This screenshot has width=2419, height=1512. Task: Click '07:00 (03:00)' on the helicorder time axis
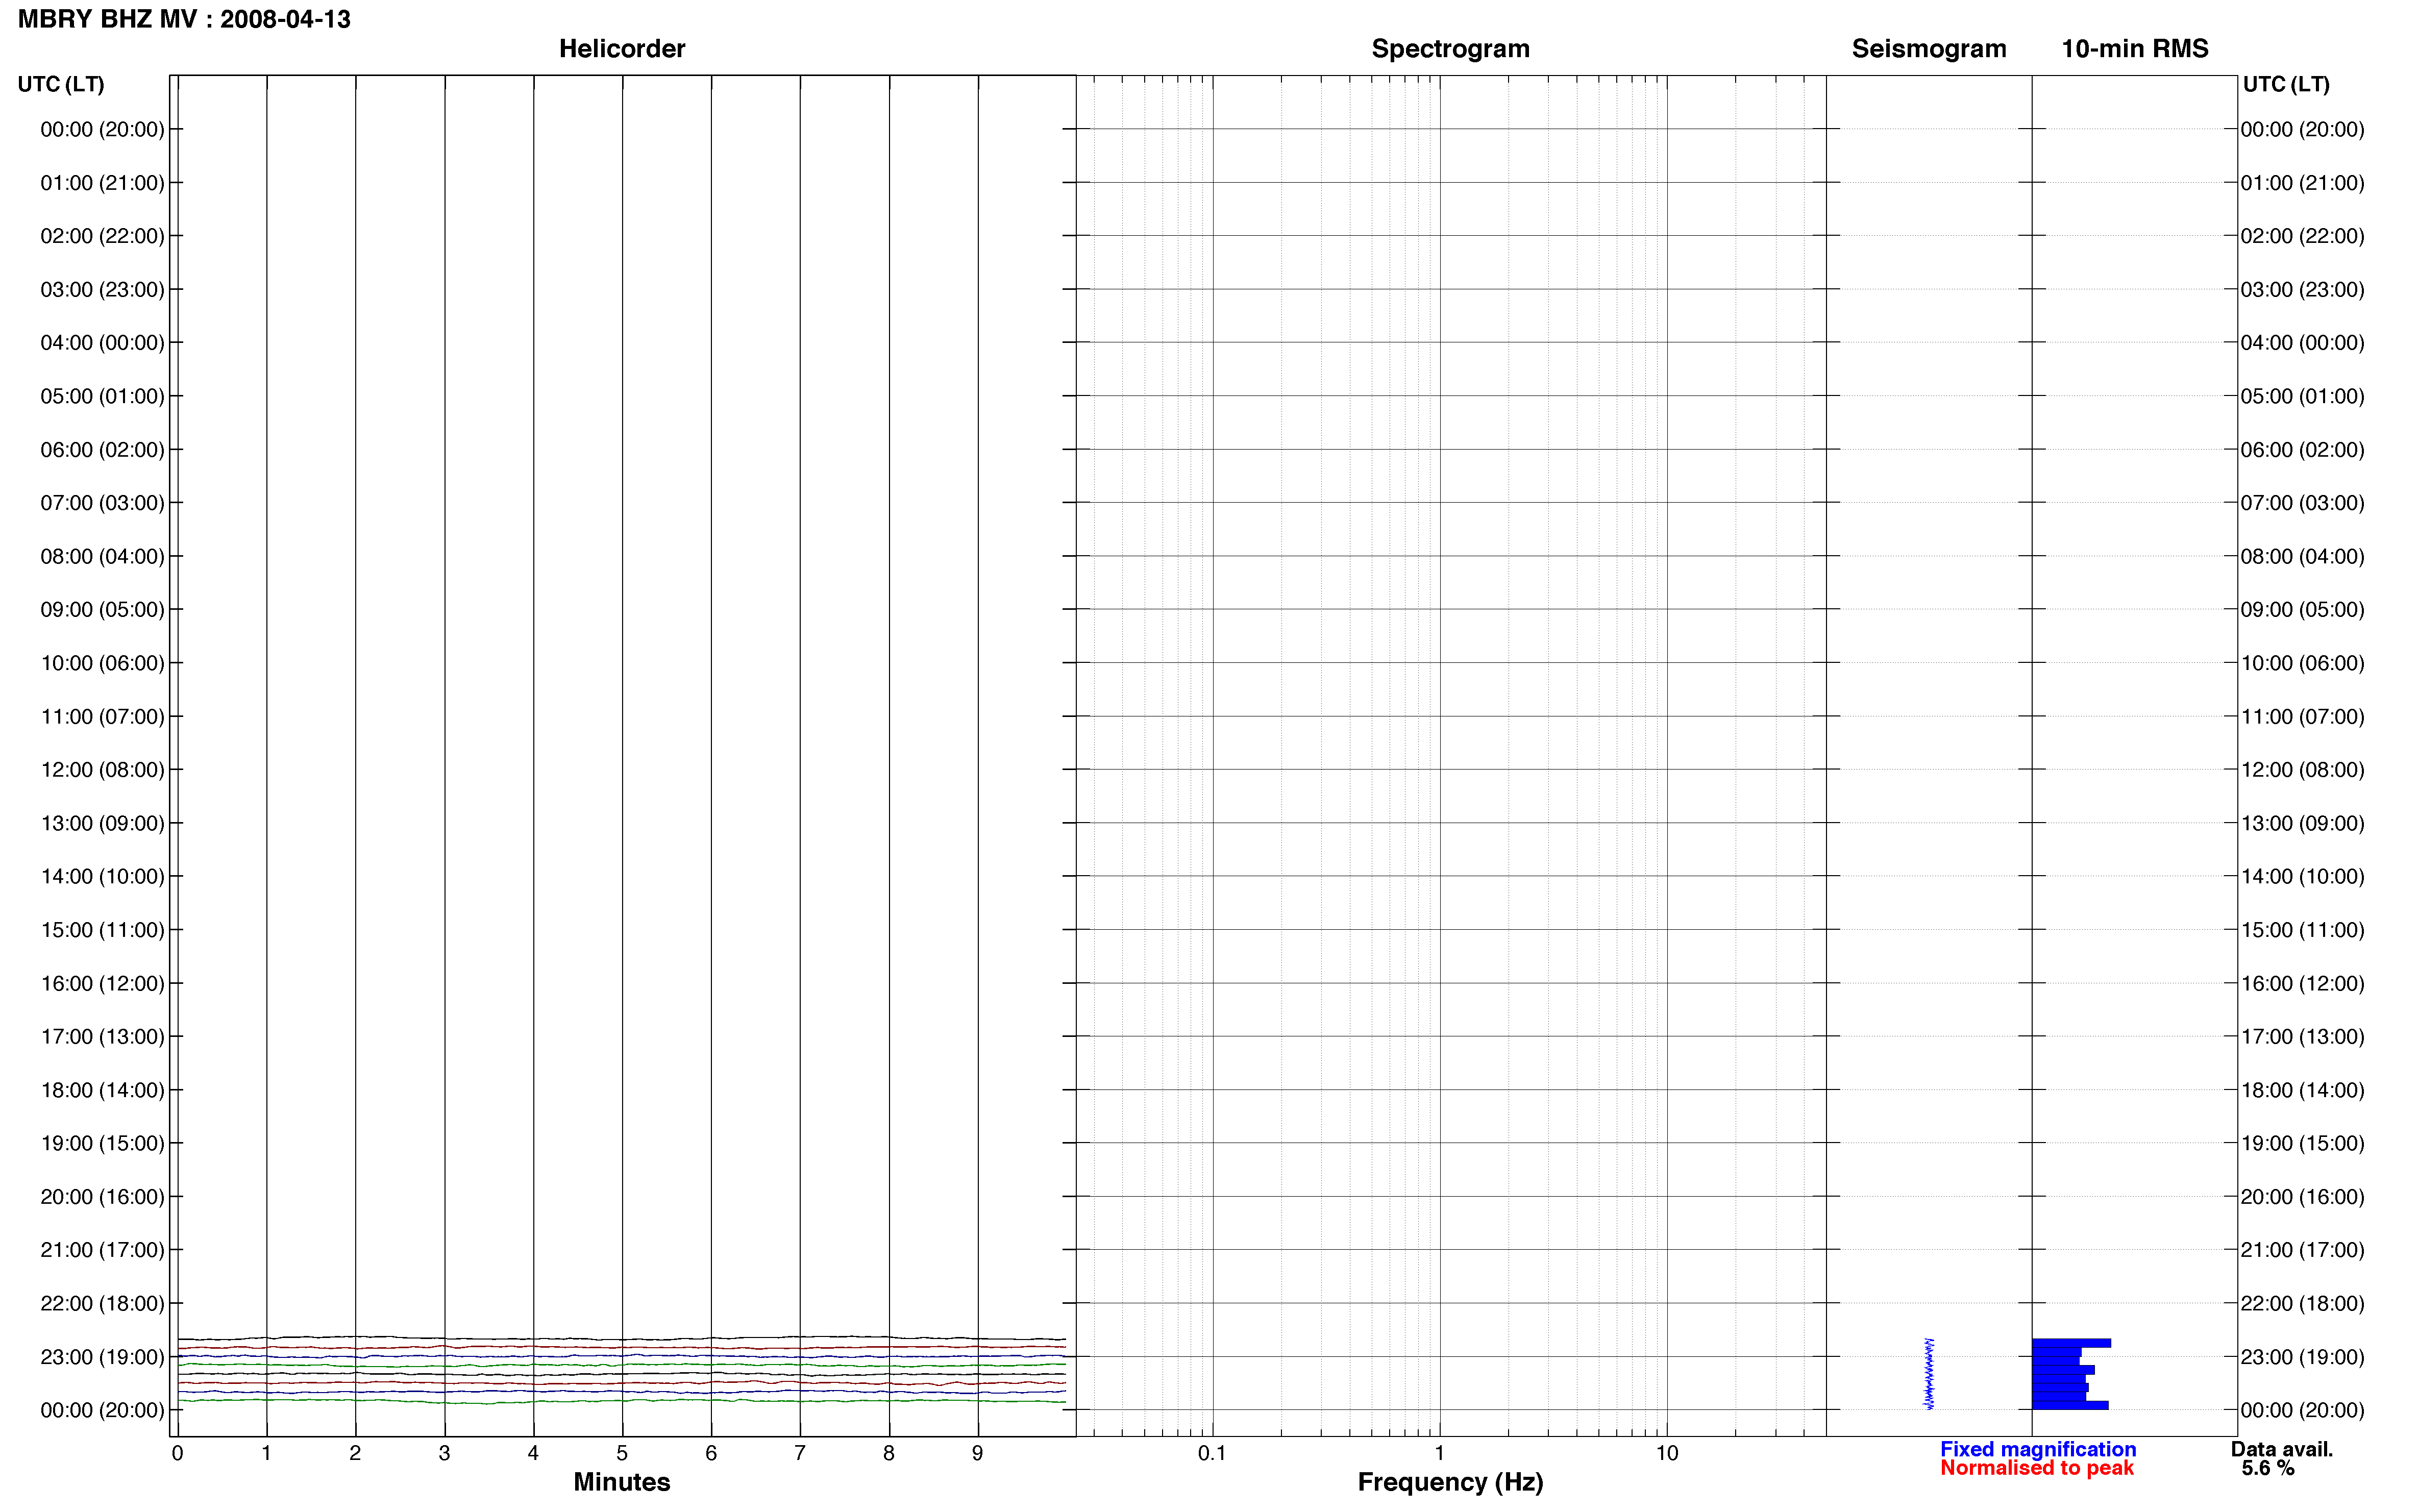pos(102,503)
